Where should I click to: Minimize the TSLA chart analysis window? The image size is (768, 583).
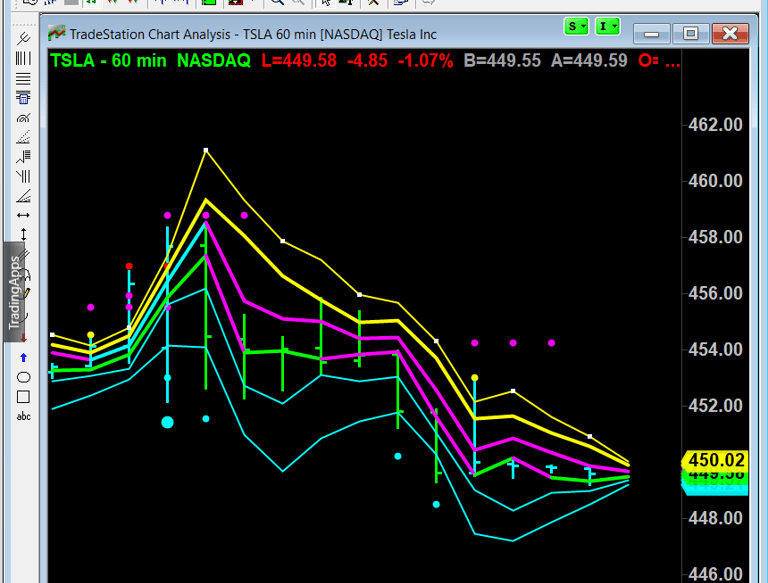651,33
